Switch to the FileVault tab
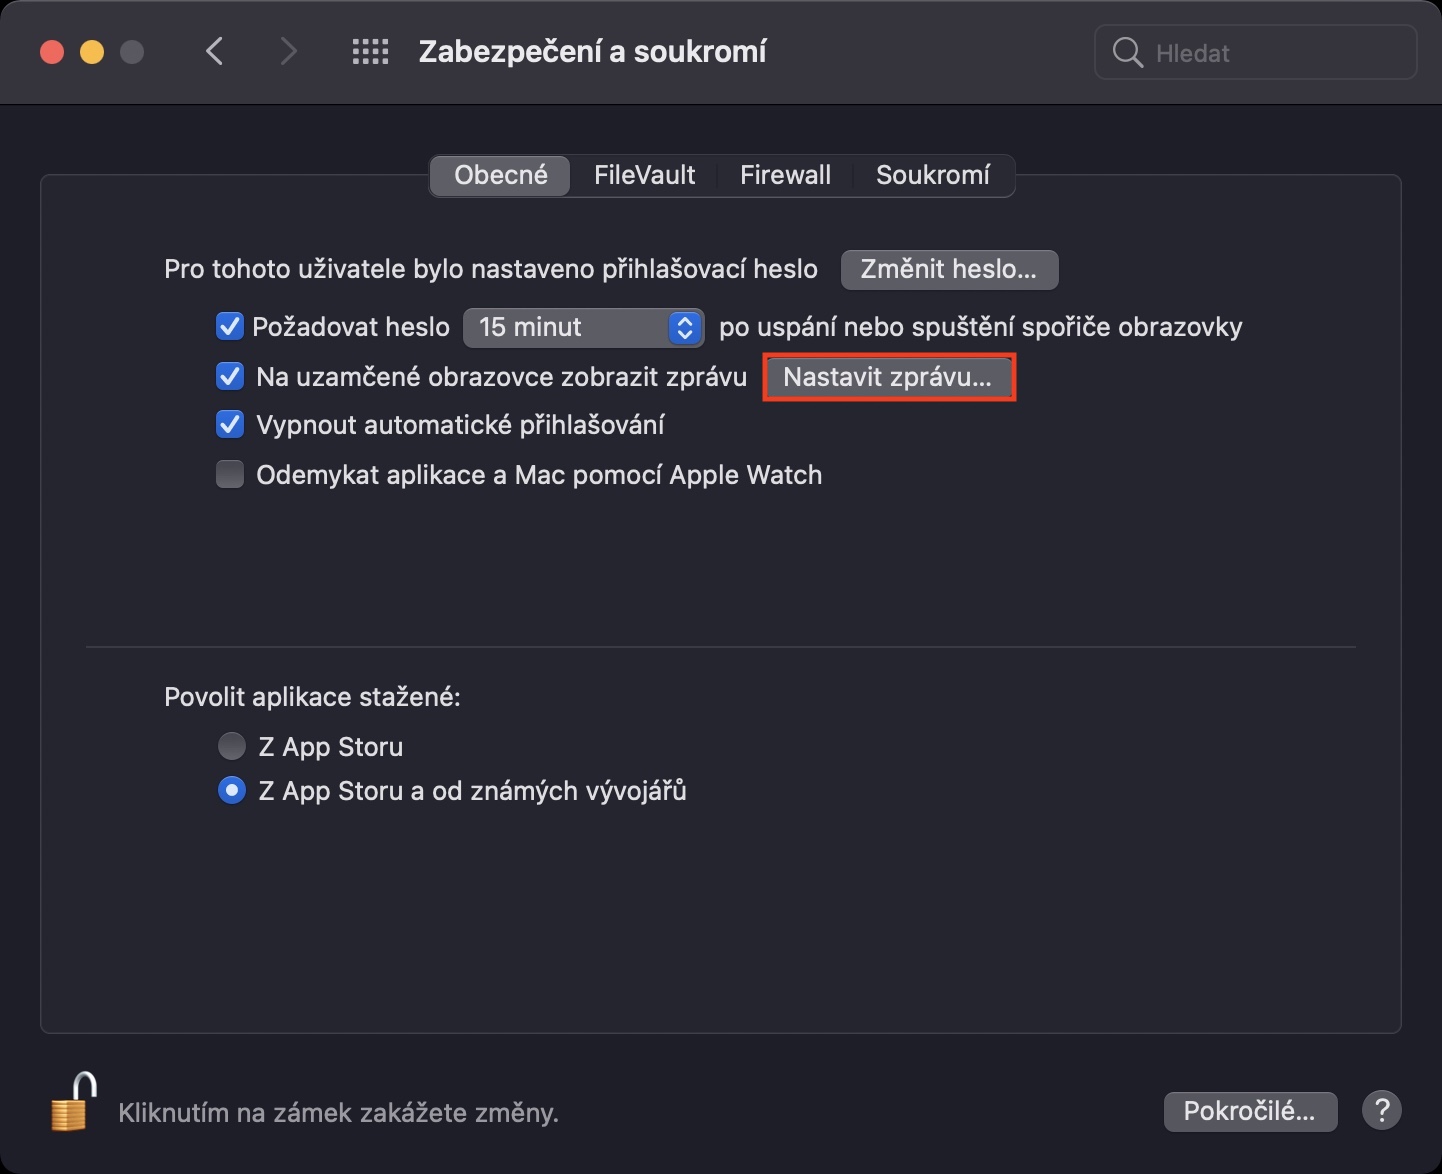 coord(644,175)
